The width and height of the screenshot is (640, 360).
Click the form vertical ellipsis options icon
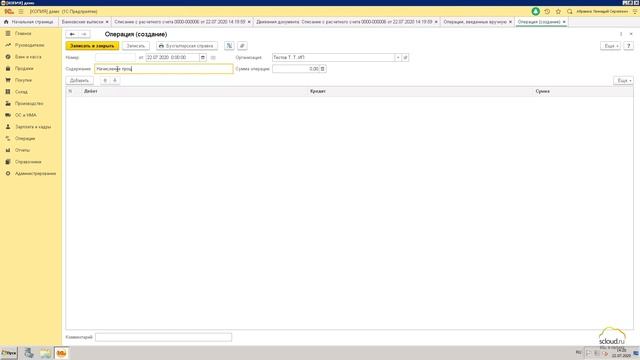(x=621, y=34)
